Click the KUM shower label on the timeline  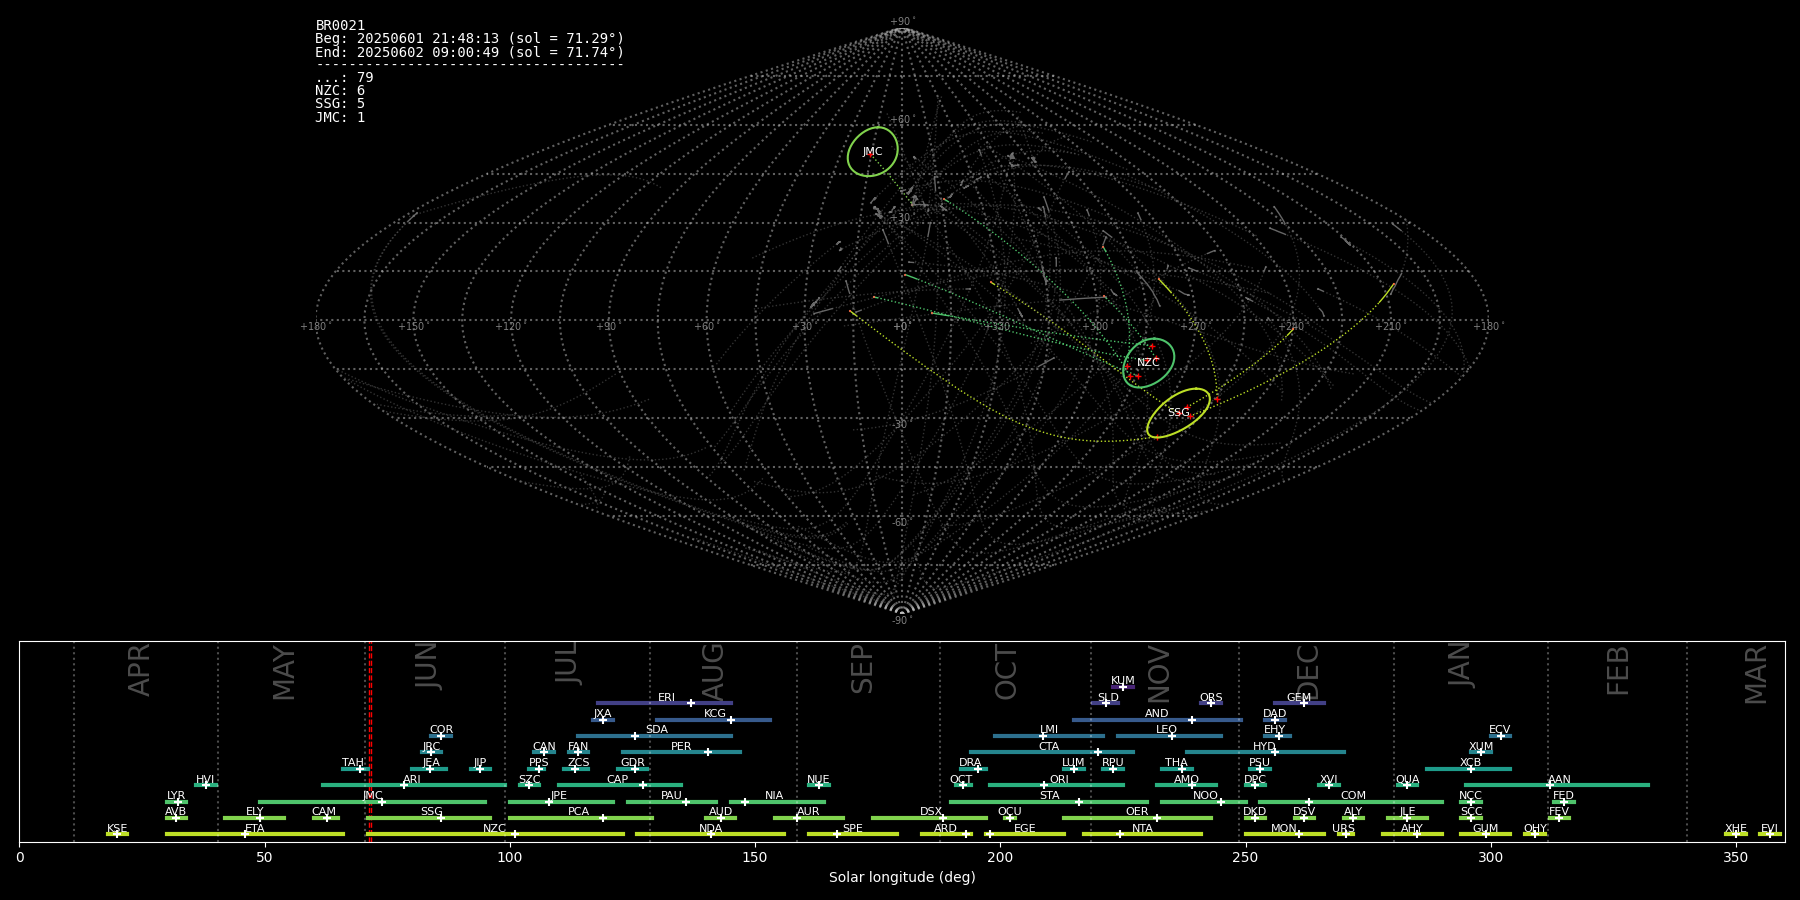coord(1122,681)
